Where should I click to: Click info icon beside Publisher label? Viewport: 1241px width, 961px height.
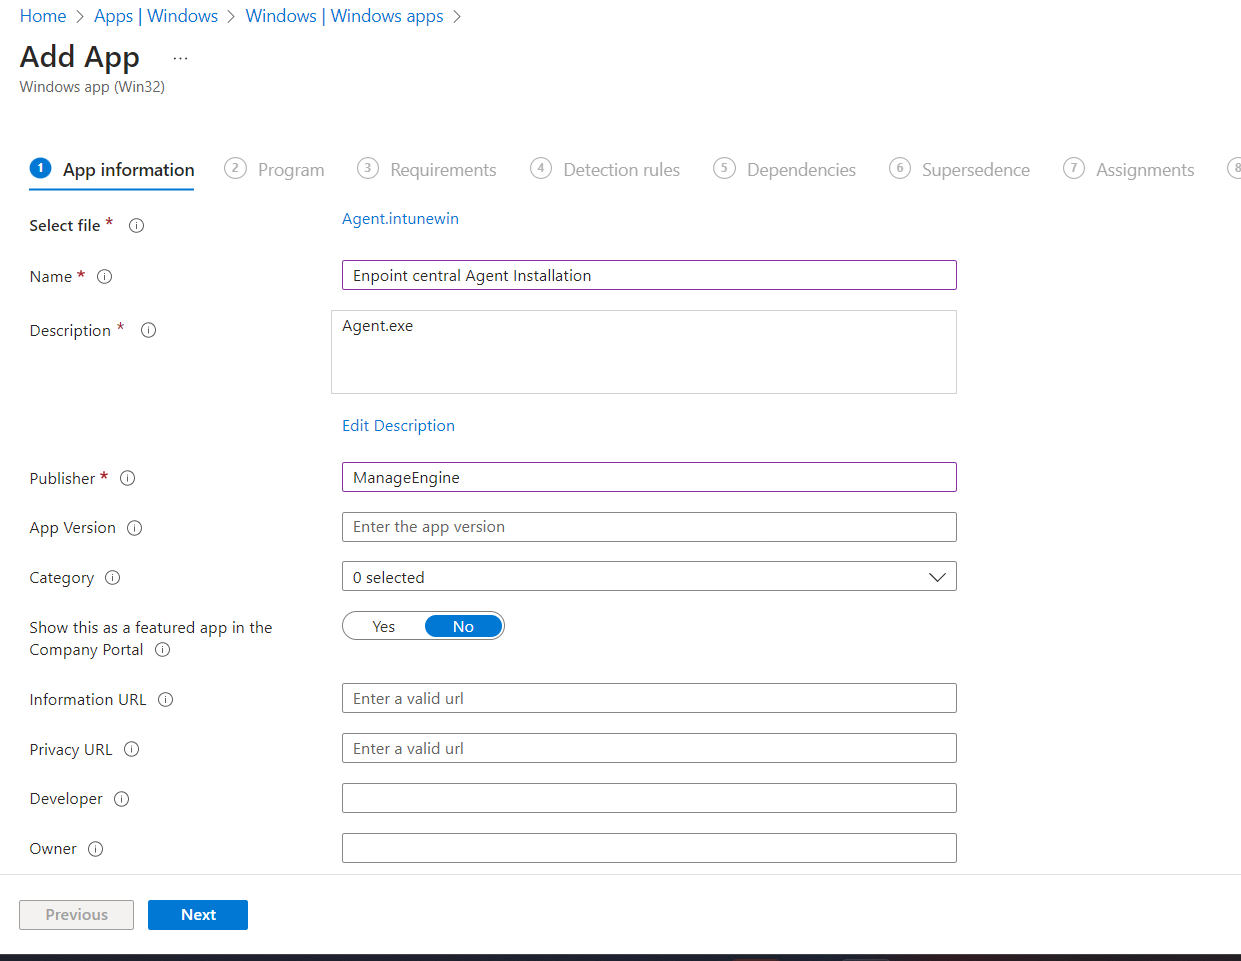point(127,479)
